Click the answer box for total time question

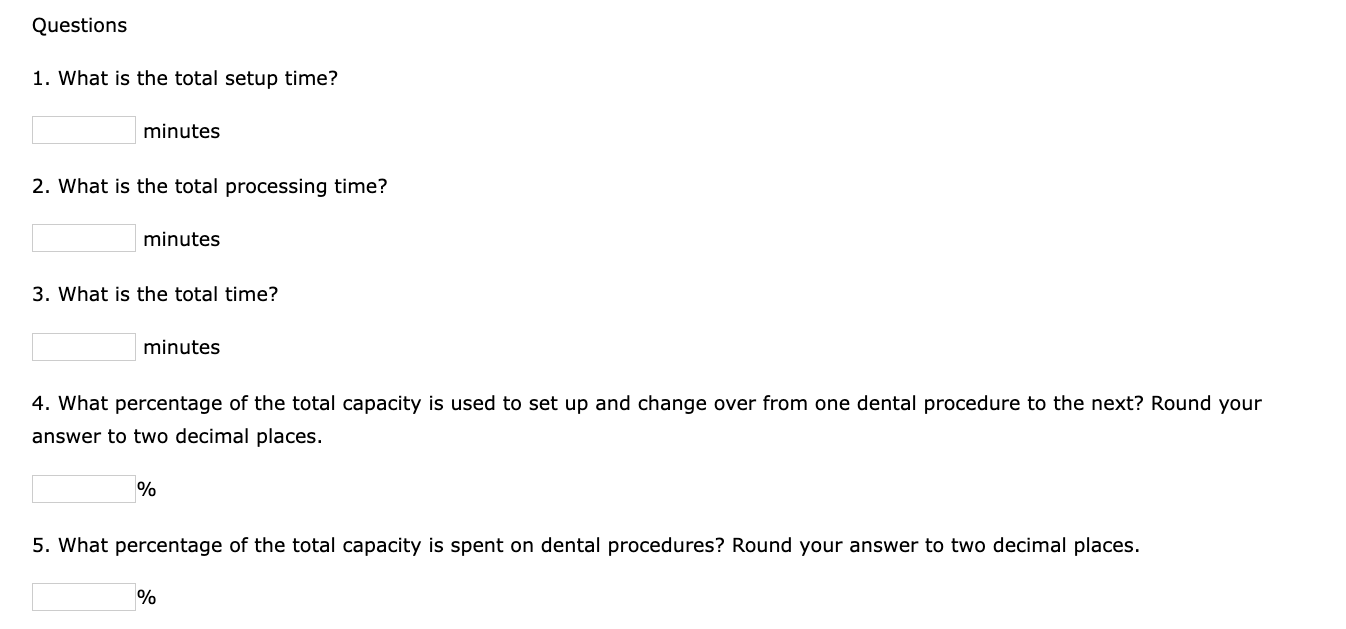[x=83, y=346]
